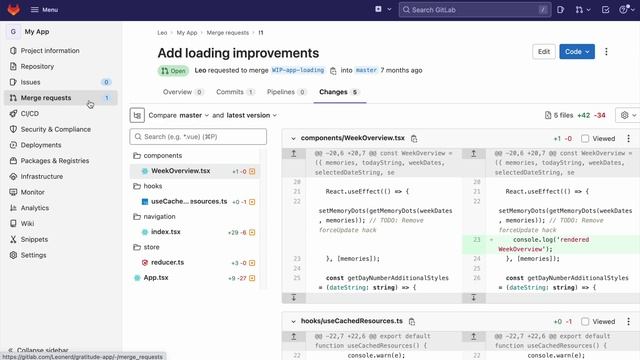Click the Edit button
Screen dimensions: 640x360
point(544,52)
